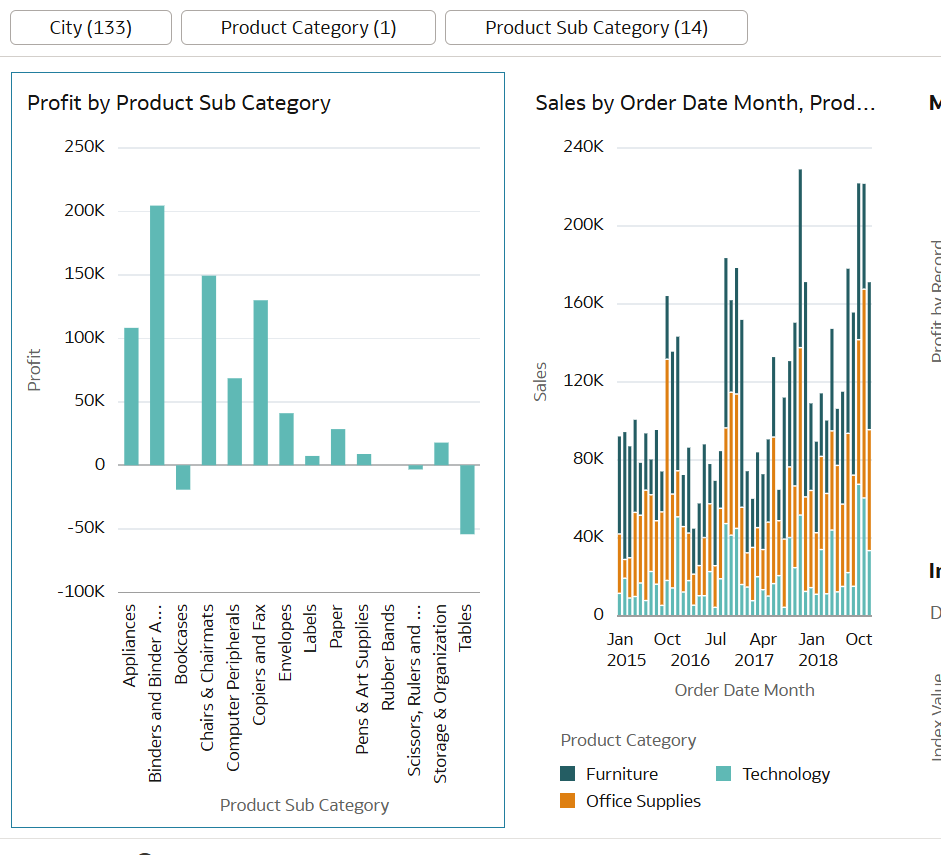This screenshot has width=941, height=855.
Task: Click the Storage & Organization profit bar
Action: (441, 454)
